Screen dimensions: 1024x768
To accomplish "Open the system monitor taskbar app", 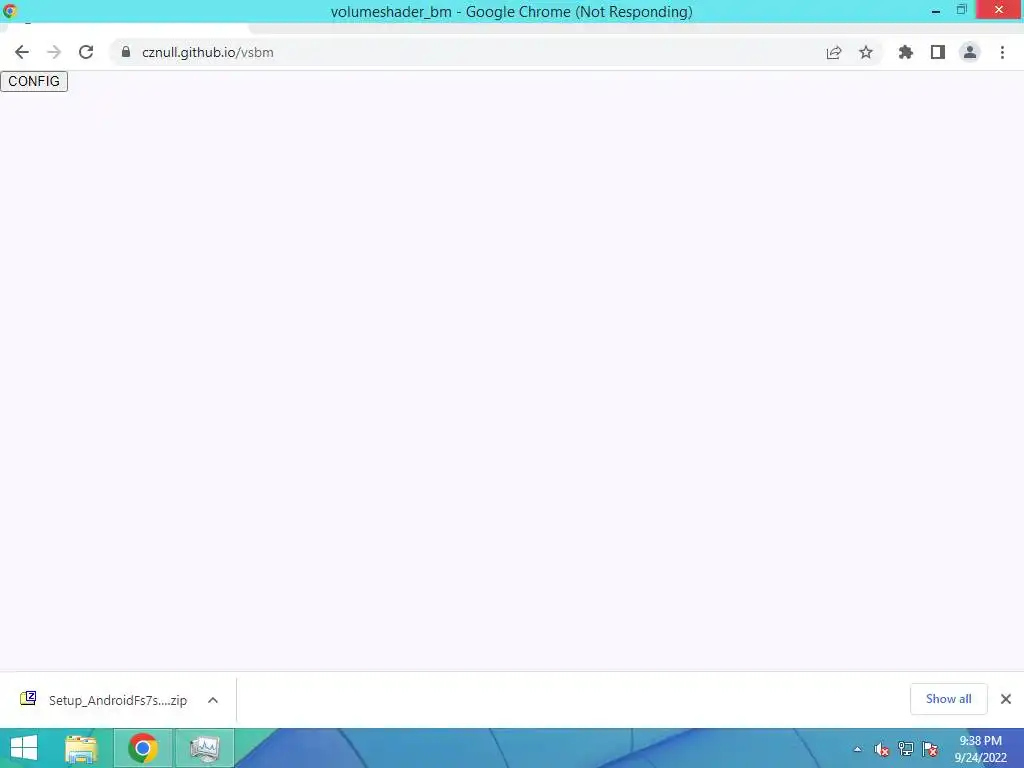I will (205, 748).
